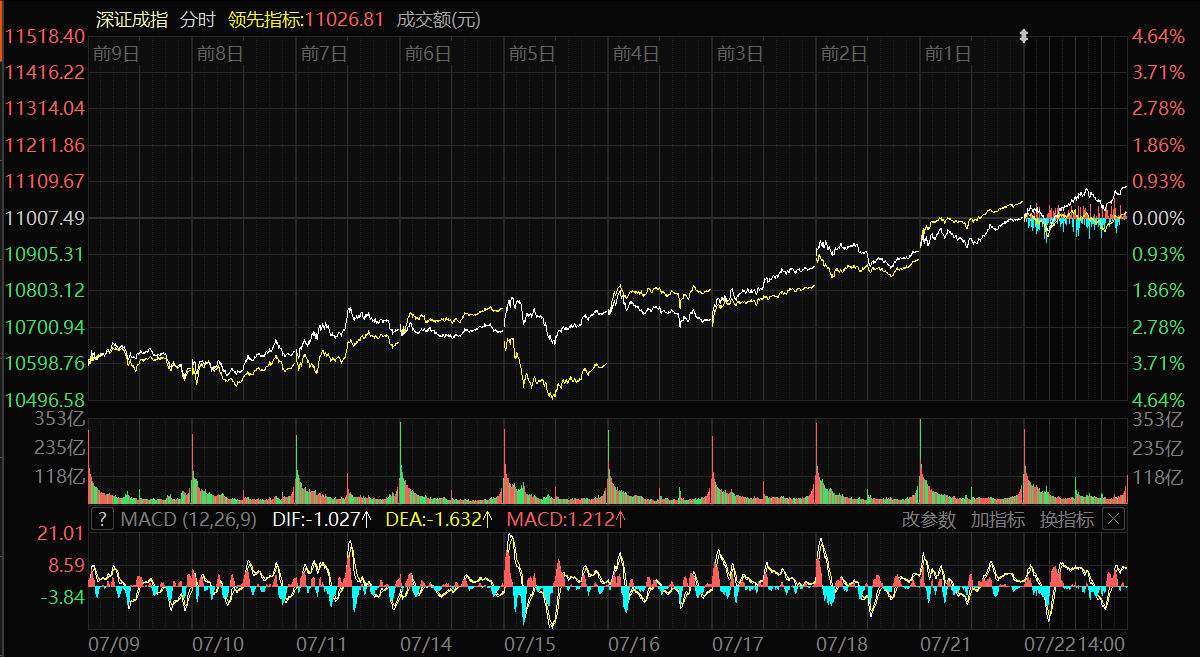This screenshot has height=657, width=1200.
Task: Click the DIF value up-arrow indicator
Action: [367, 519]
